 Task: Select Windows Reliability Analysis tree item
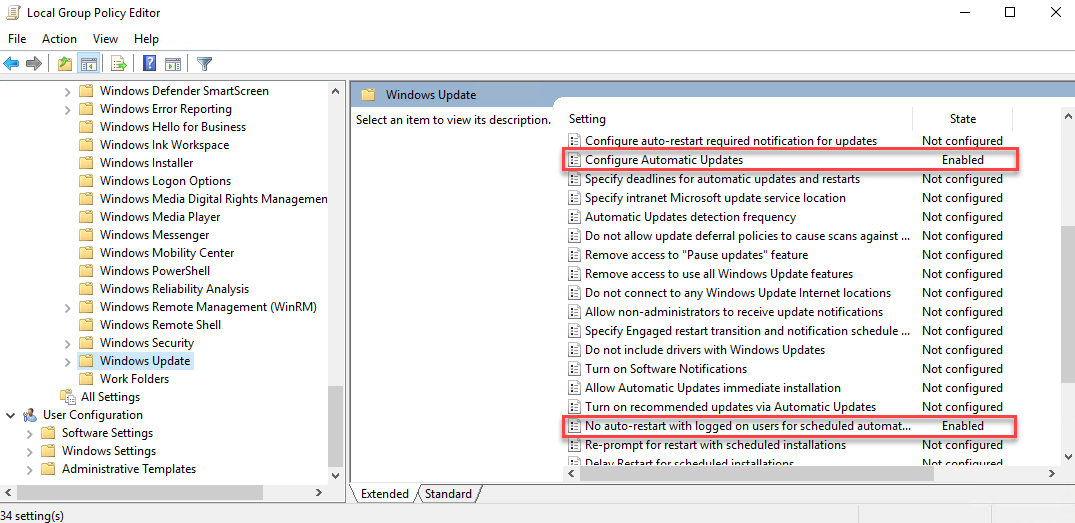(x=175, y=289)
